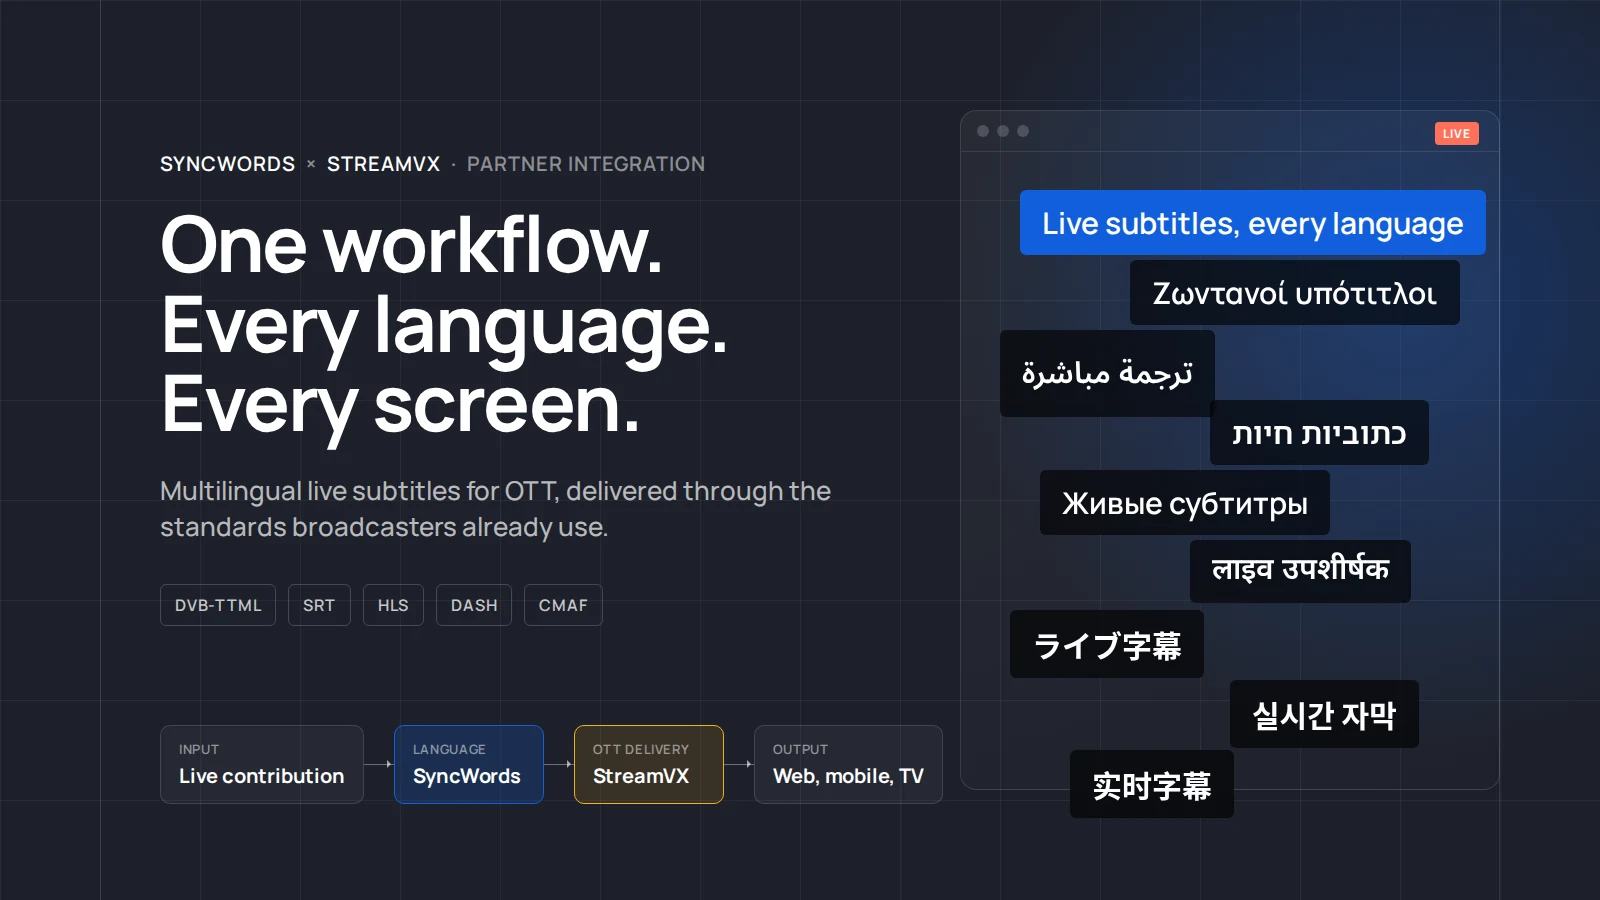The width and height of the screenshot is (1600, 900).
Task: Click the Arabic subtitle 'ترجمة مباشرة'
Action: 1107,373
